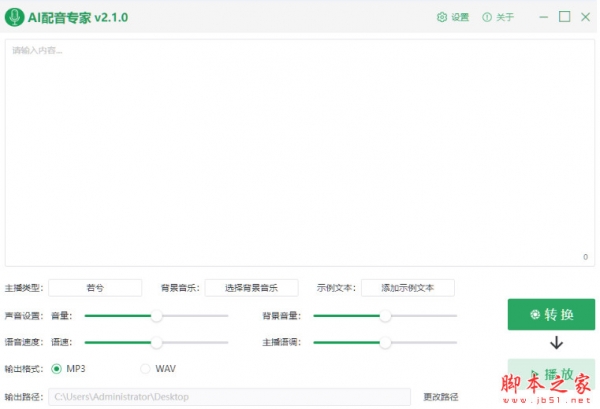Select MP3 output format

(x=57, y=369)
